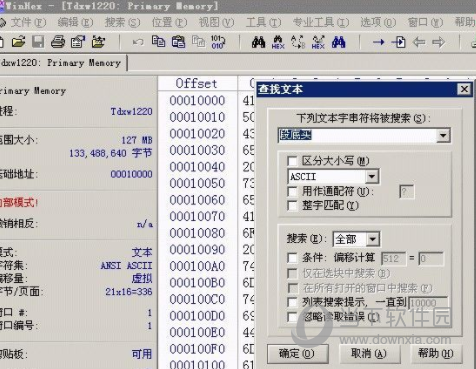The width and height of the screenshot is (476, 369).
Task: Click the 可用 clipboard status value
Action: [142, 354]
